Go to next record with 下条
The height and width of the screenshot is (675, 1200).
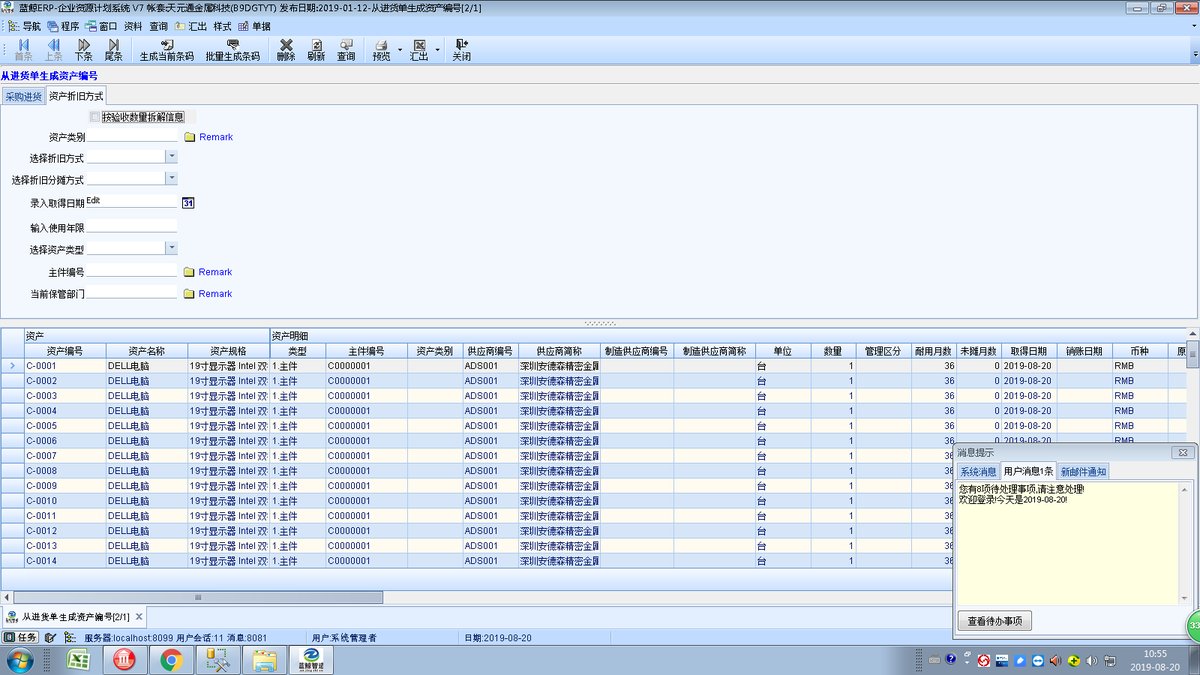click(x=84, y=50)
